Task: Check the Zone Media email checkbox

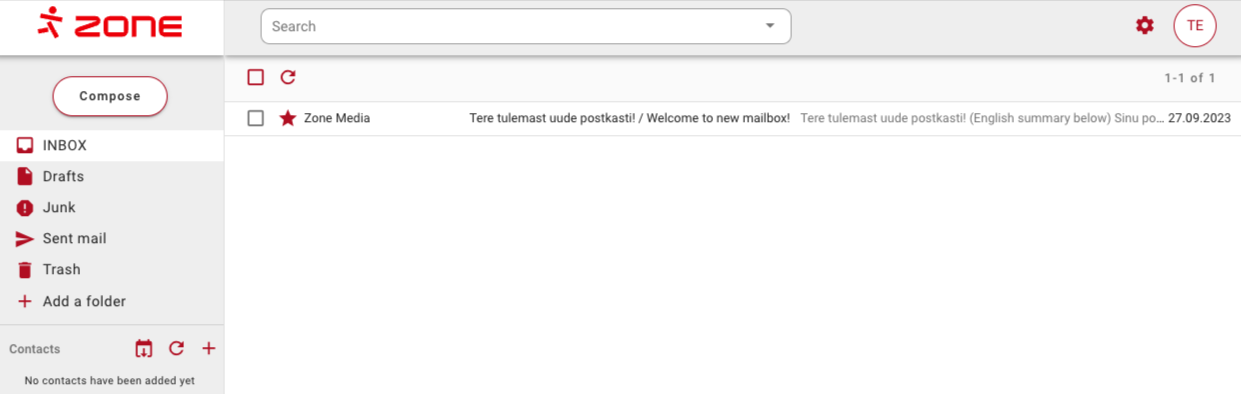Action: tap(256, 118)
